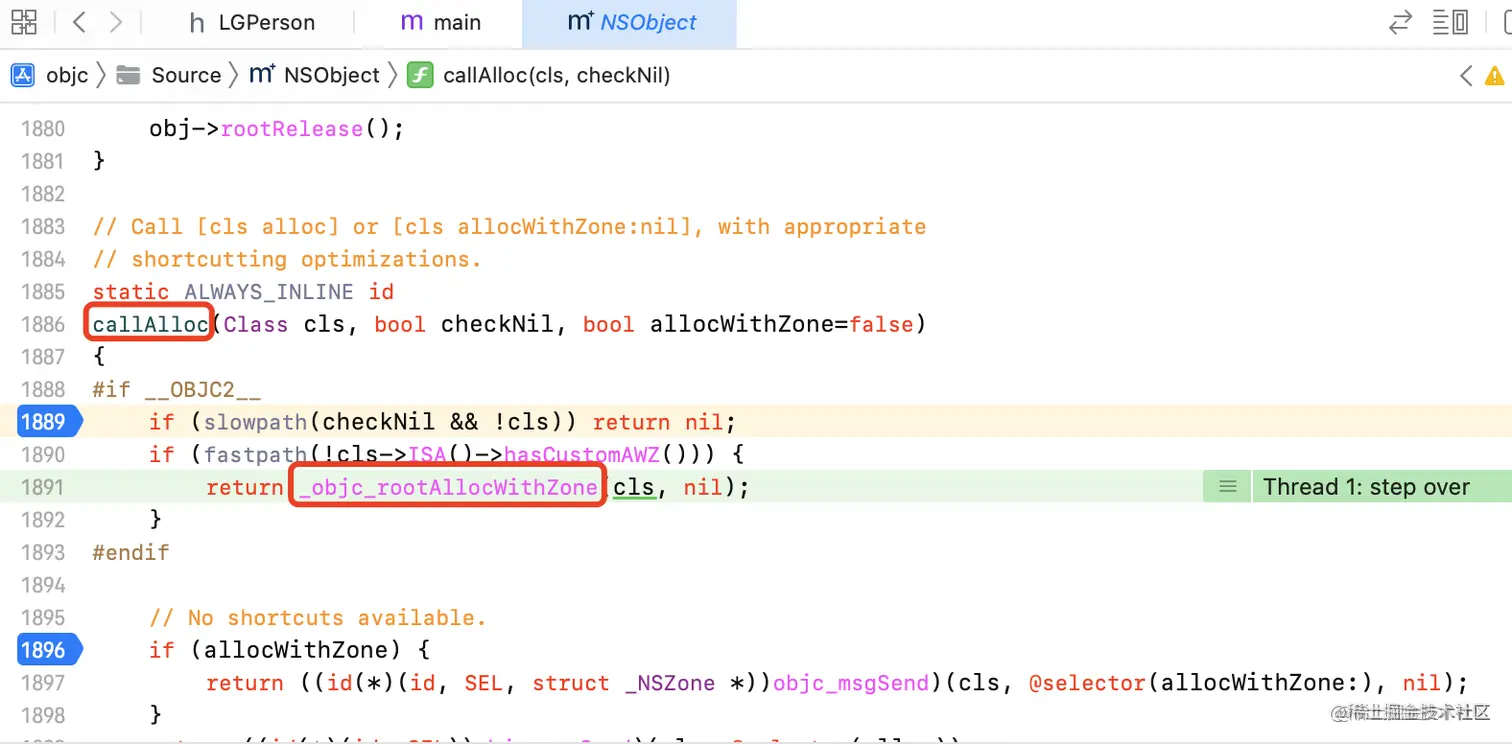Click the fastpath macro on line 1890
Image resolution: width=1512 pixels, height=744 pixels.
tap(254, 455)
